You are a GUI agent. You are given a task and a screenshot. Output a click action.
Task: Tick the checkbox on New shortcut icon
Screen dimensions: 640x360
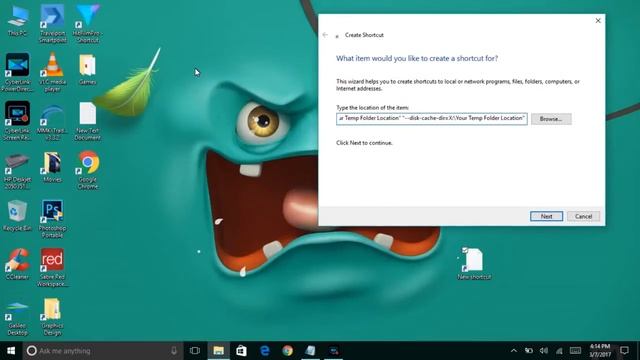pos(465,250)
